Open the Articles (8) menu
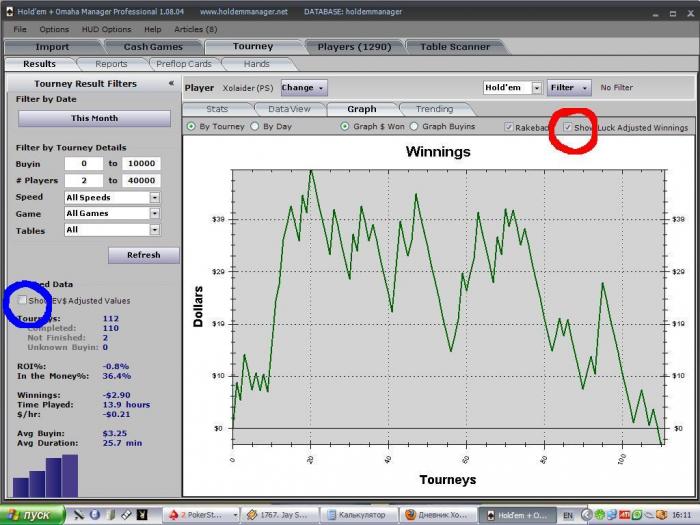Screen dimensions: 700x525 [196, 29]
